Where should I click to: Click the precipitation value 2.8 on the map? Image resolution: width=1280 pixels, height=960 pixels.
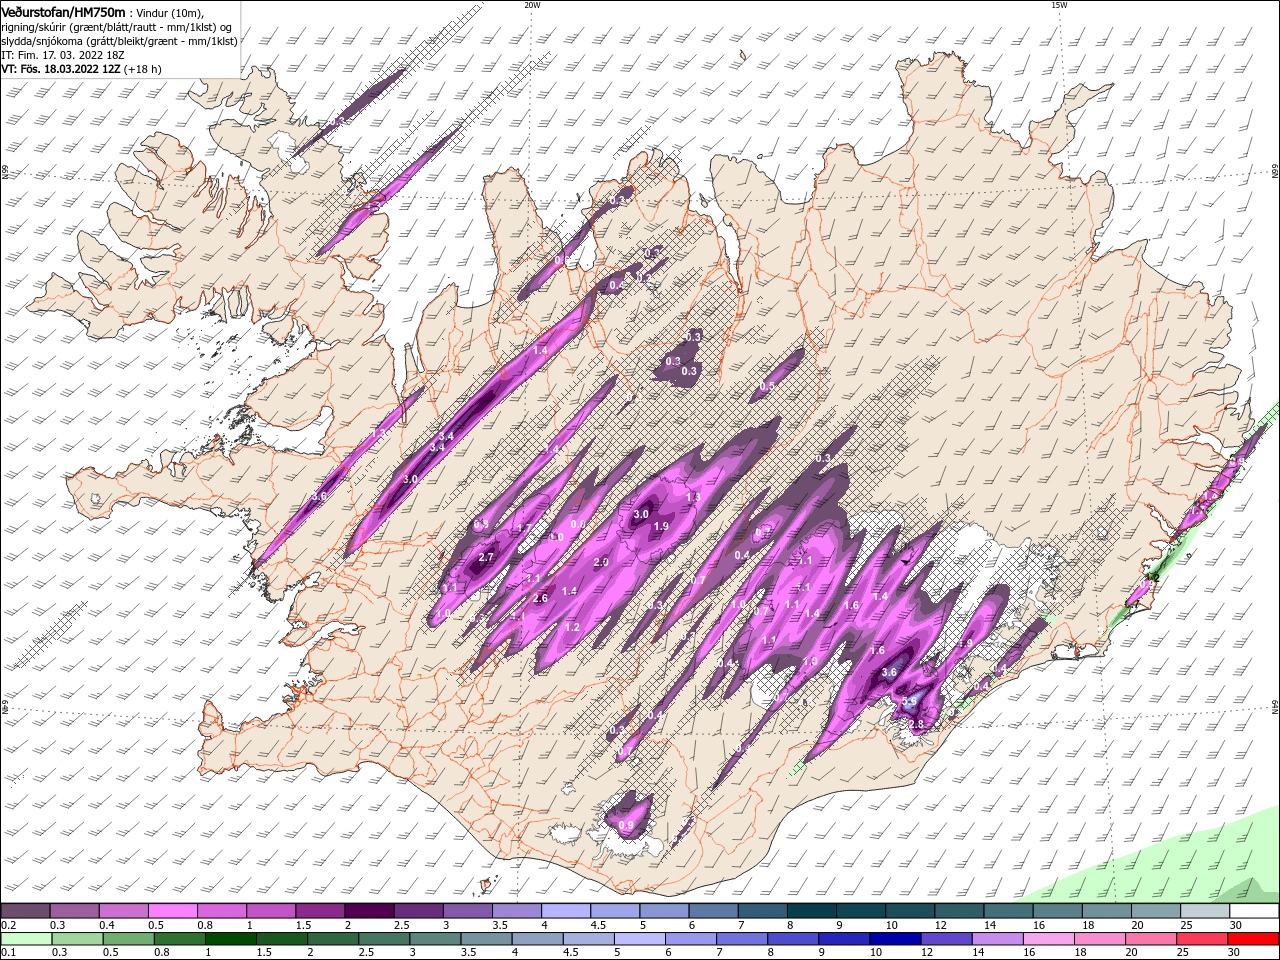pos(915,724)
